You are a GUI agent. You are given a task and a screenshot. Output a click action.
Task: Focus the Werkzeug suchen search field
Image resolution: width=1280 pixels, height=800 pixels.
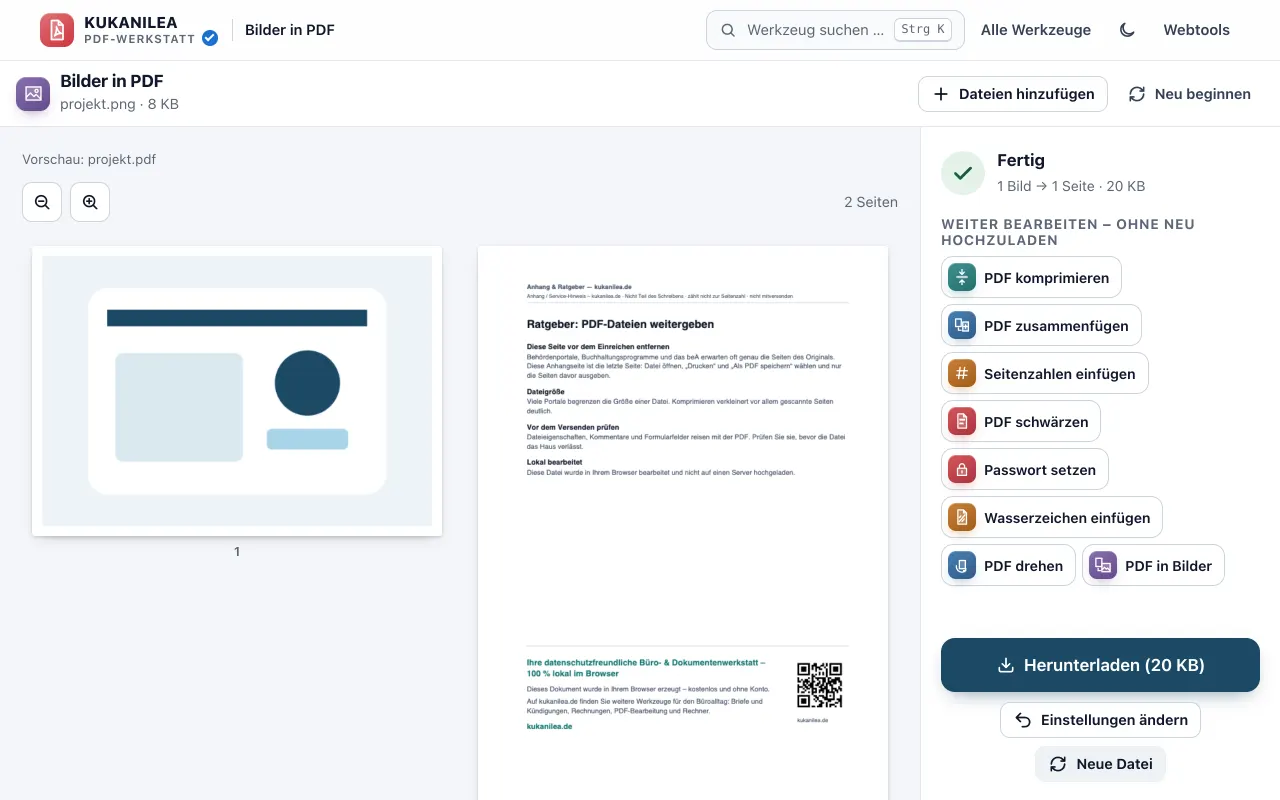(x=835, y=30)
